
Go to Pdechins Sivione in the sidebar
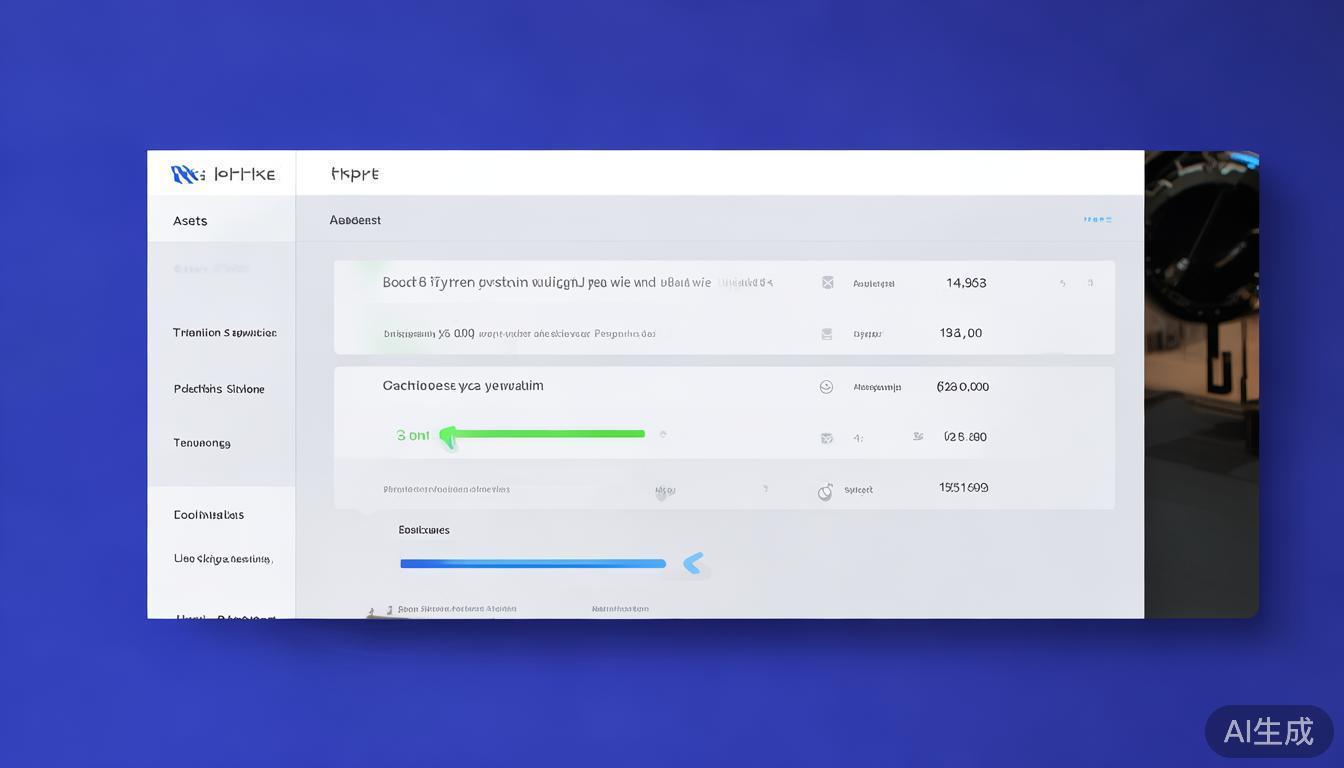coord(219,389)
